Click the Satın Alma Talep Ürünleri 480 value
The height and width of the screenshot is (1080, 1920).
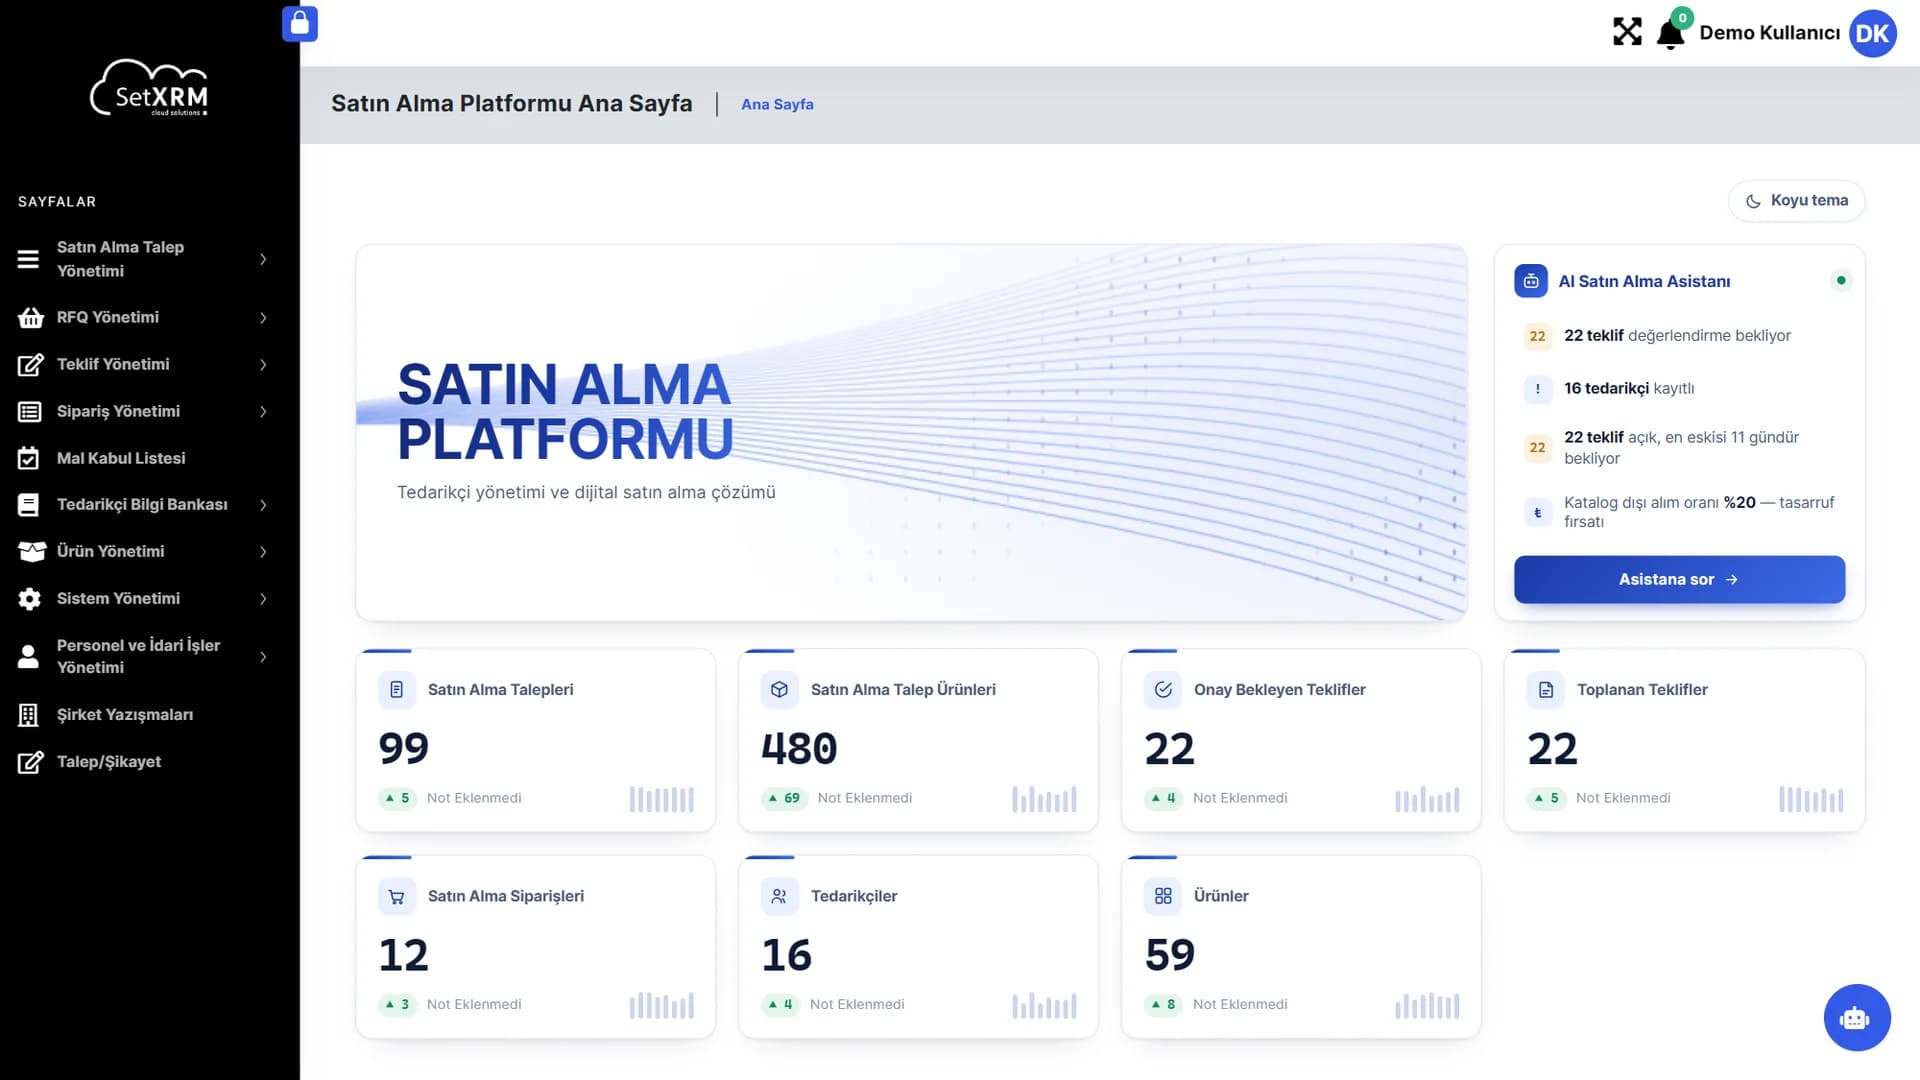(799, 749)
